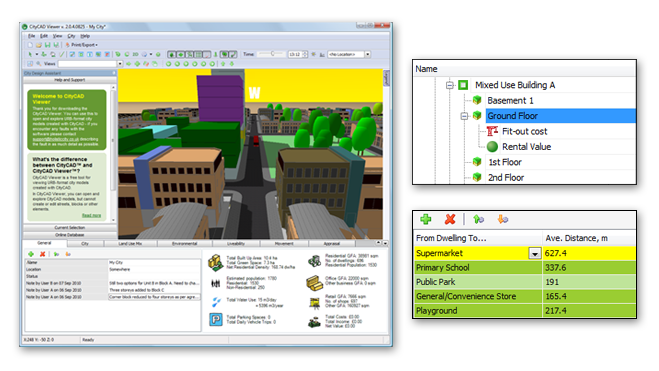Open the File menu

[32, 36]
